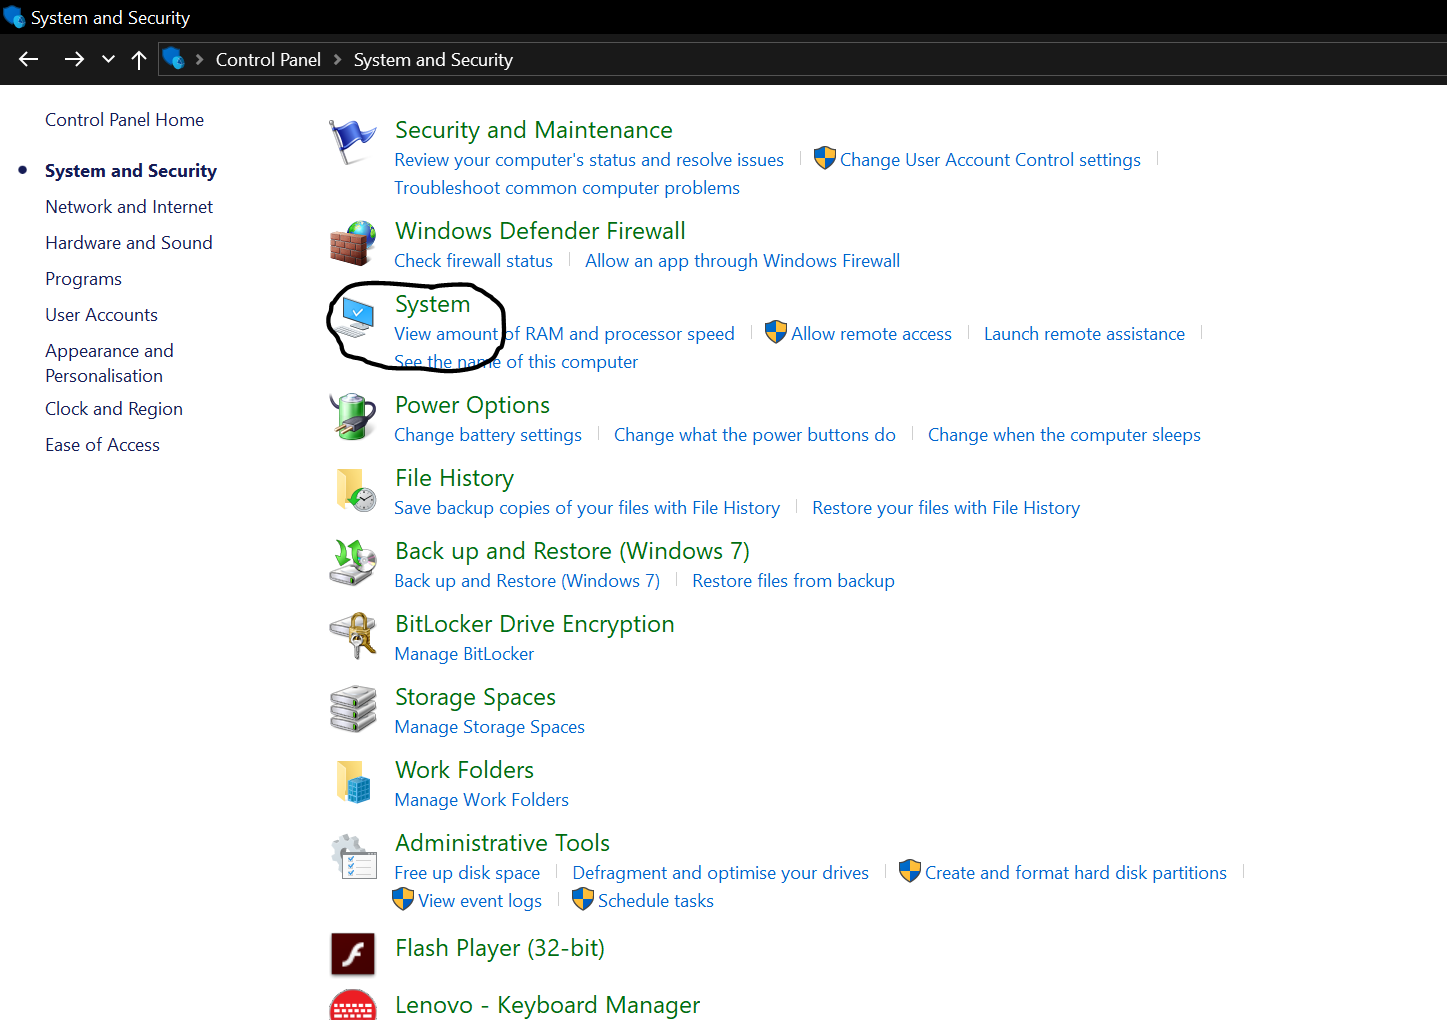This screenshot has height=1020, width=1447.
Task: Click the Control Panel icon in address bar
Action: pyautogui.click(x=174, y=59)
